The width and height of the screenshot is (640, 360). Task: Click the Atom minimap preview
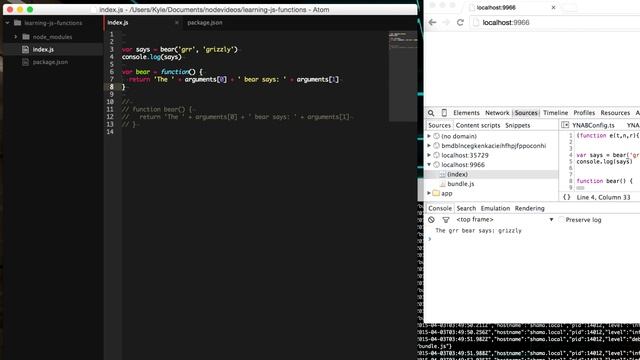[403, 76]
